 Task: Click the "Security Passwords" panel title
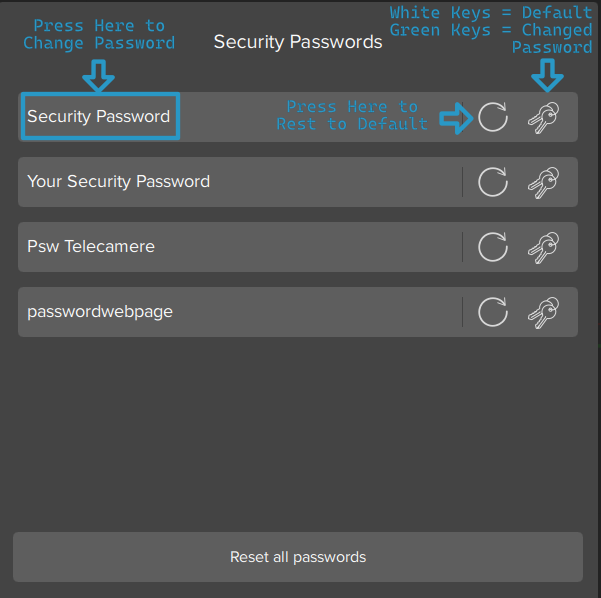298,42
